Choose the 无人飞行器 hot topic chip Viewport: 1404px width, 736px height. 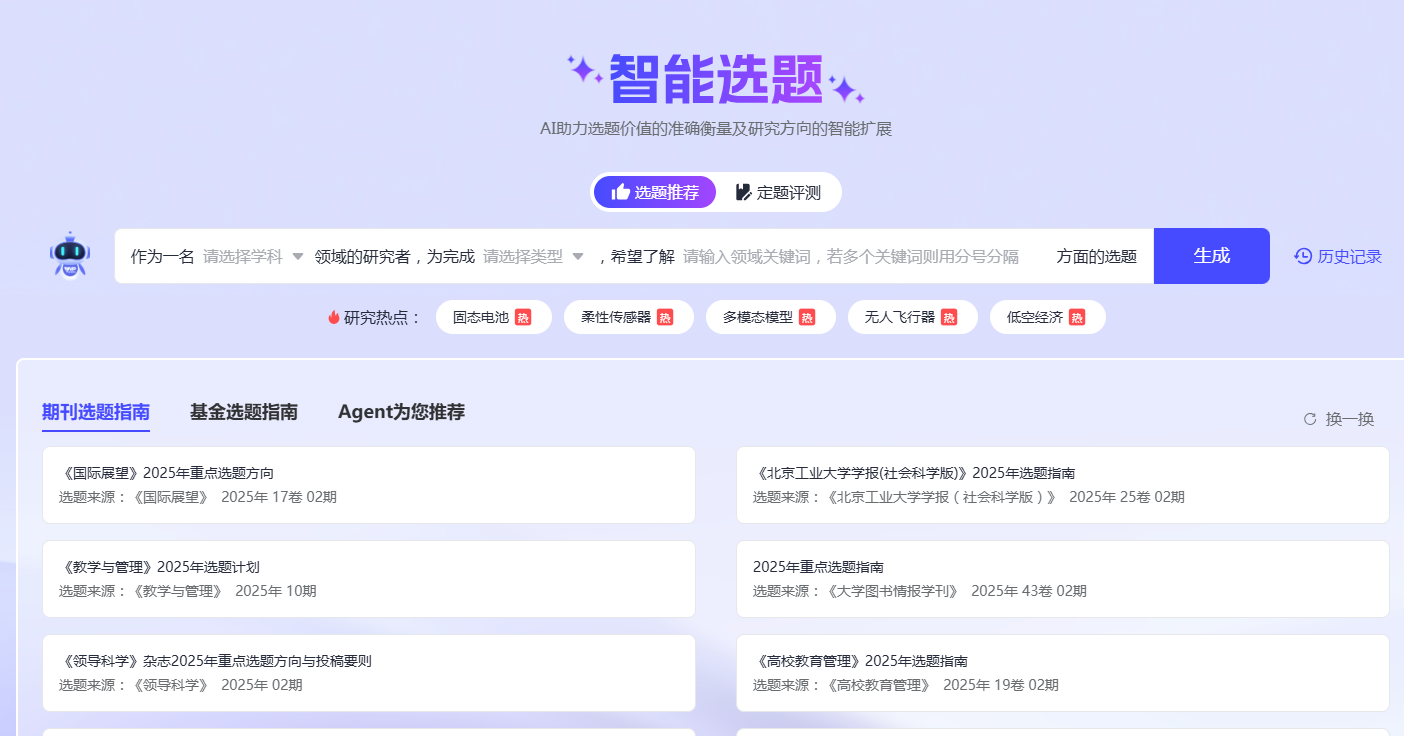pyautogui.click(x=912, y=317)
